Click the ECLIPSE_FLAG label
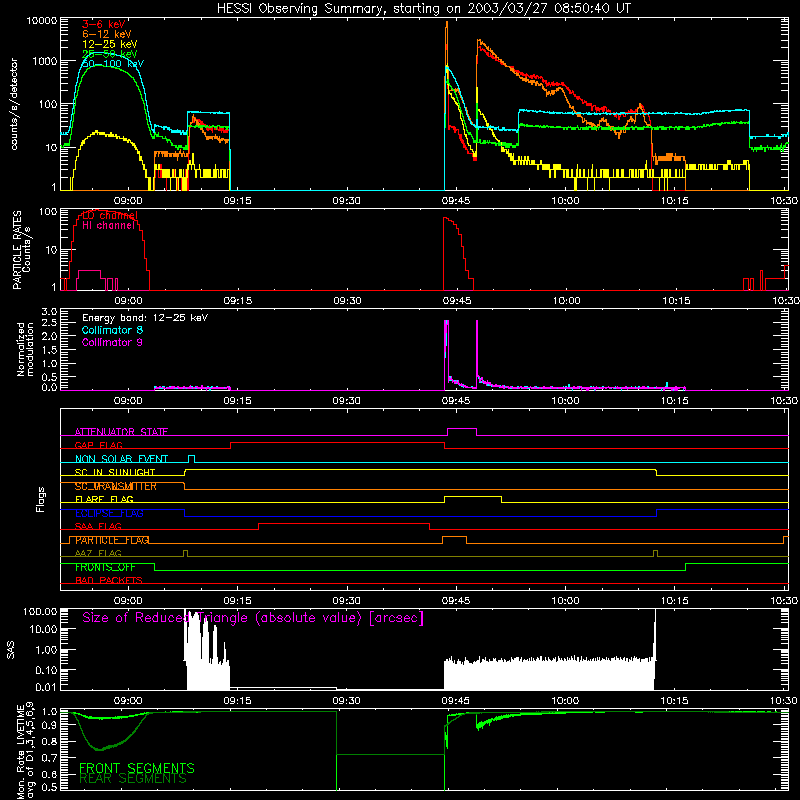800x800 pixels. pyautogui.click(x=109, y=513)
